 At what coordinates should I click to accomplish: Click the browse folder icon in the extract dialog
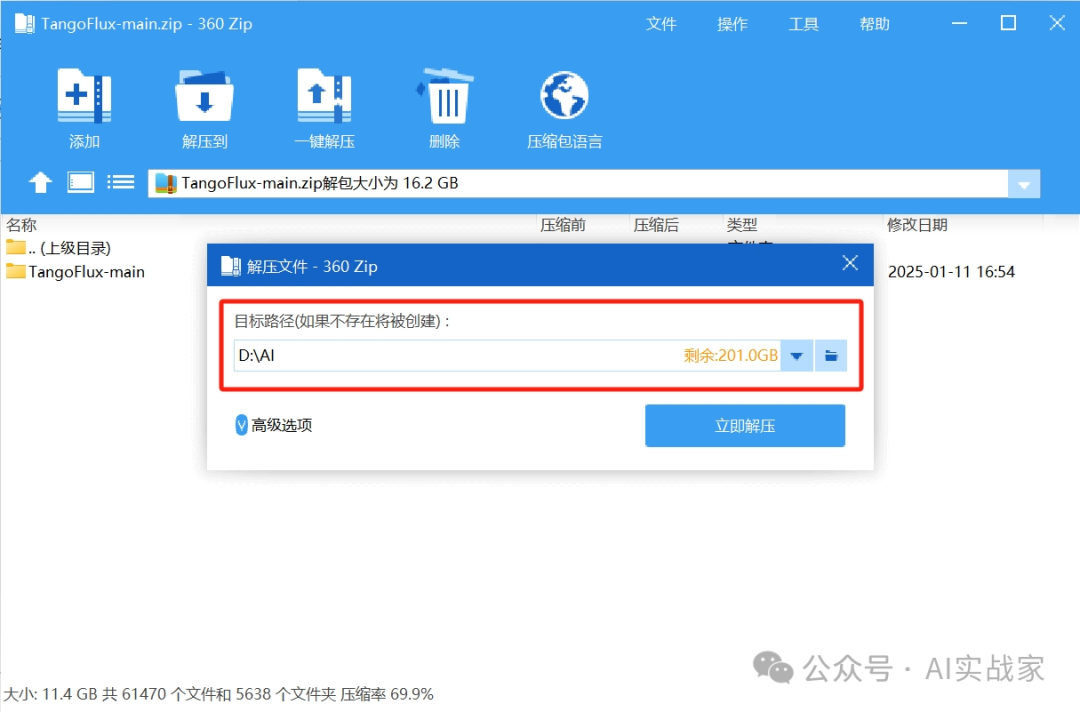pyautogui.click(x=831, y=356)
